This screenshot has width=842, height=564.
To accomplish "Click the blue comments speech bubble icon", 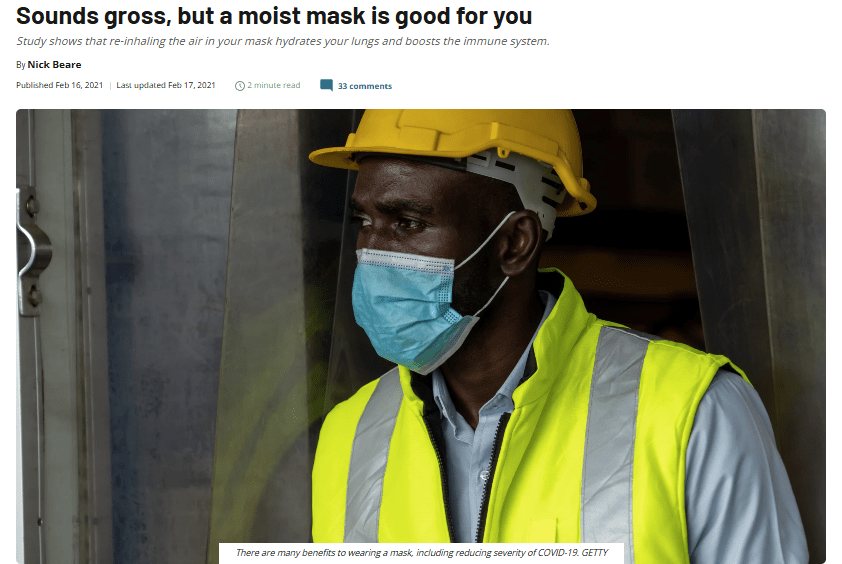I will [326, 85].
